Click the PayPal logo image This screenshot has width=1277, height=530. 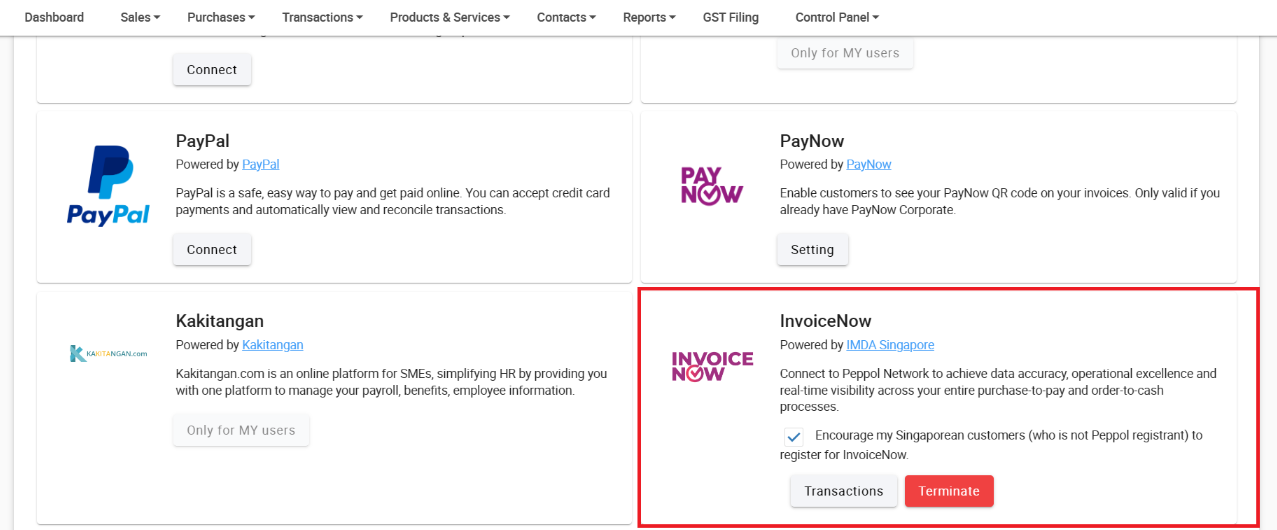[x=108, y=186]
